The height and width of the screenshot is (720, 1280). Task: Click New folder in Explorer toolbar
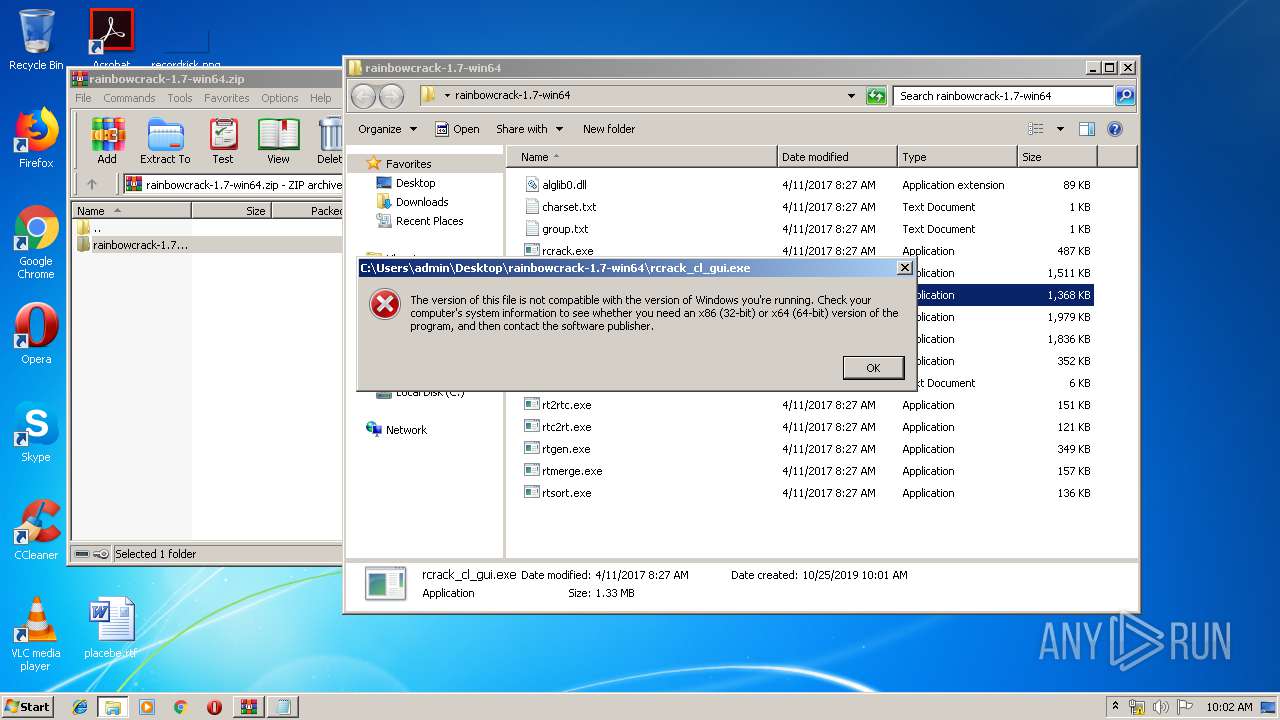point(609,129)
